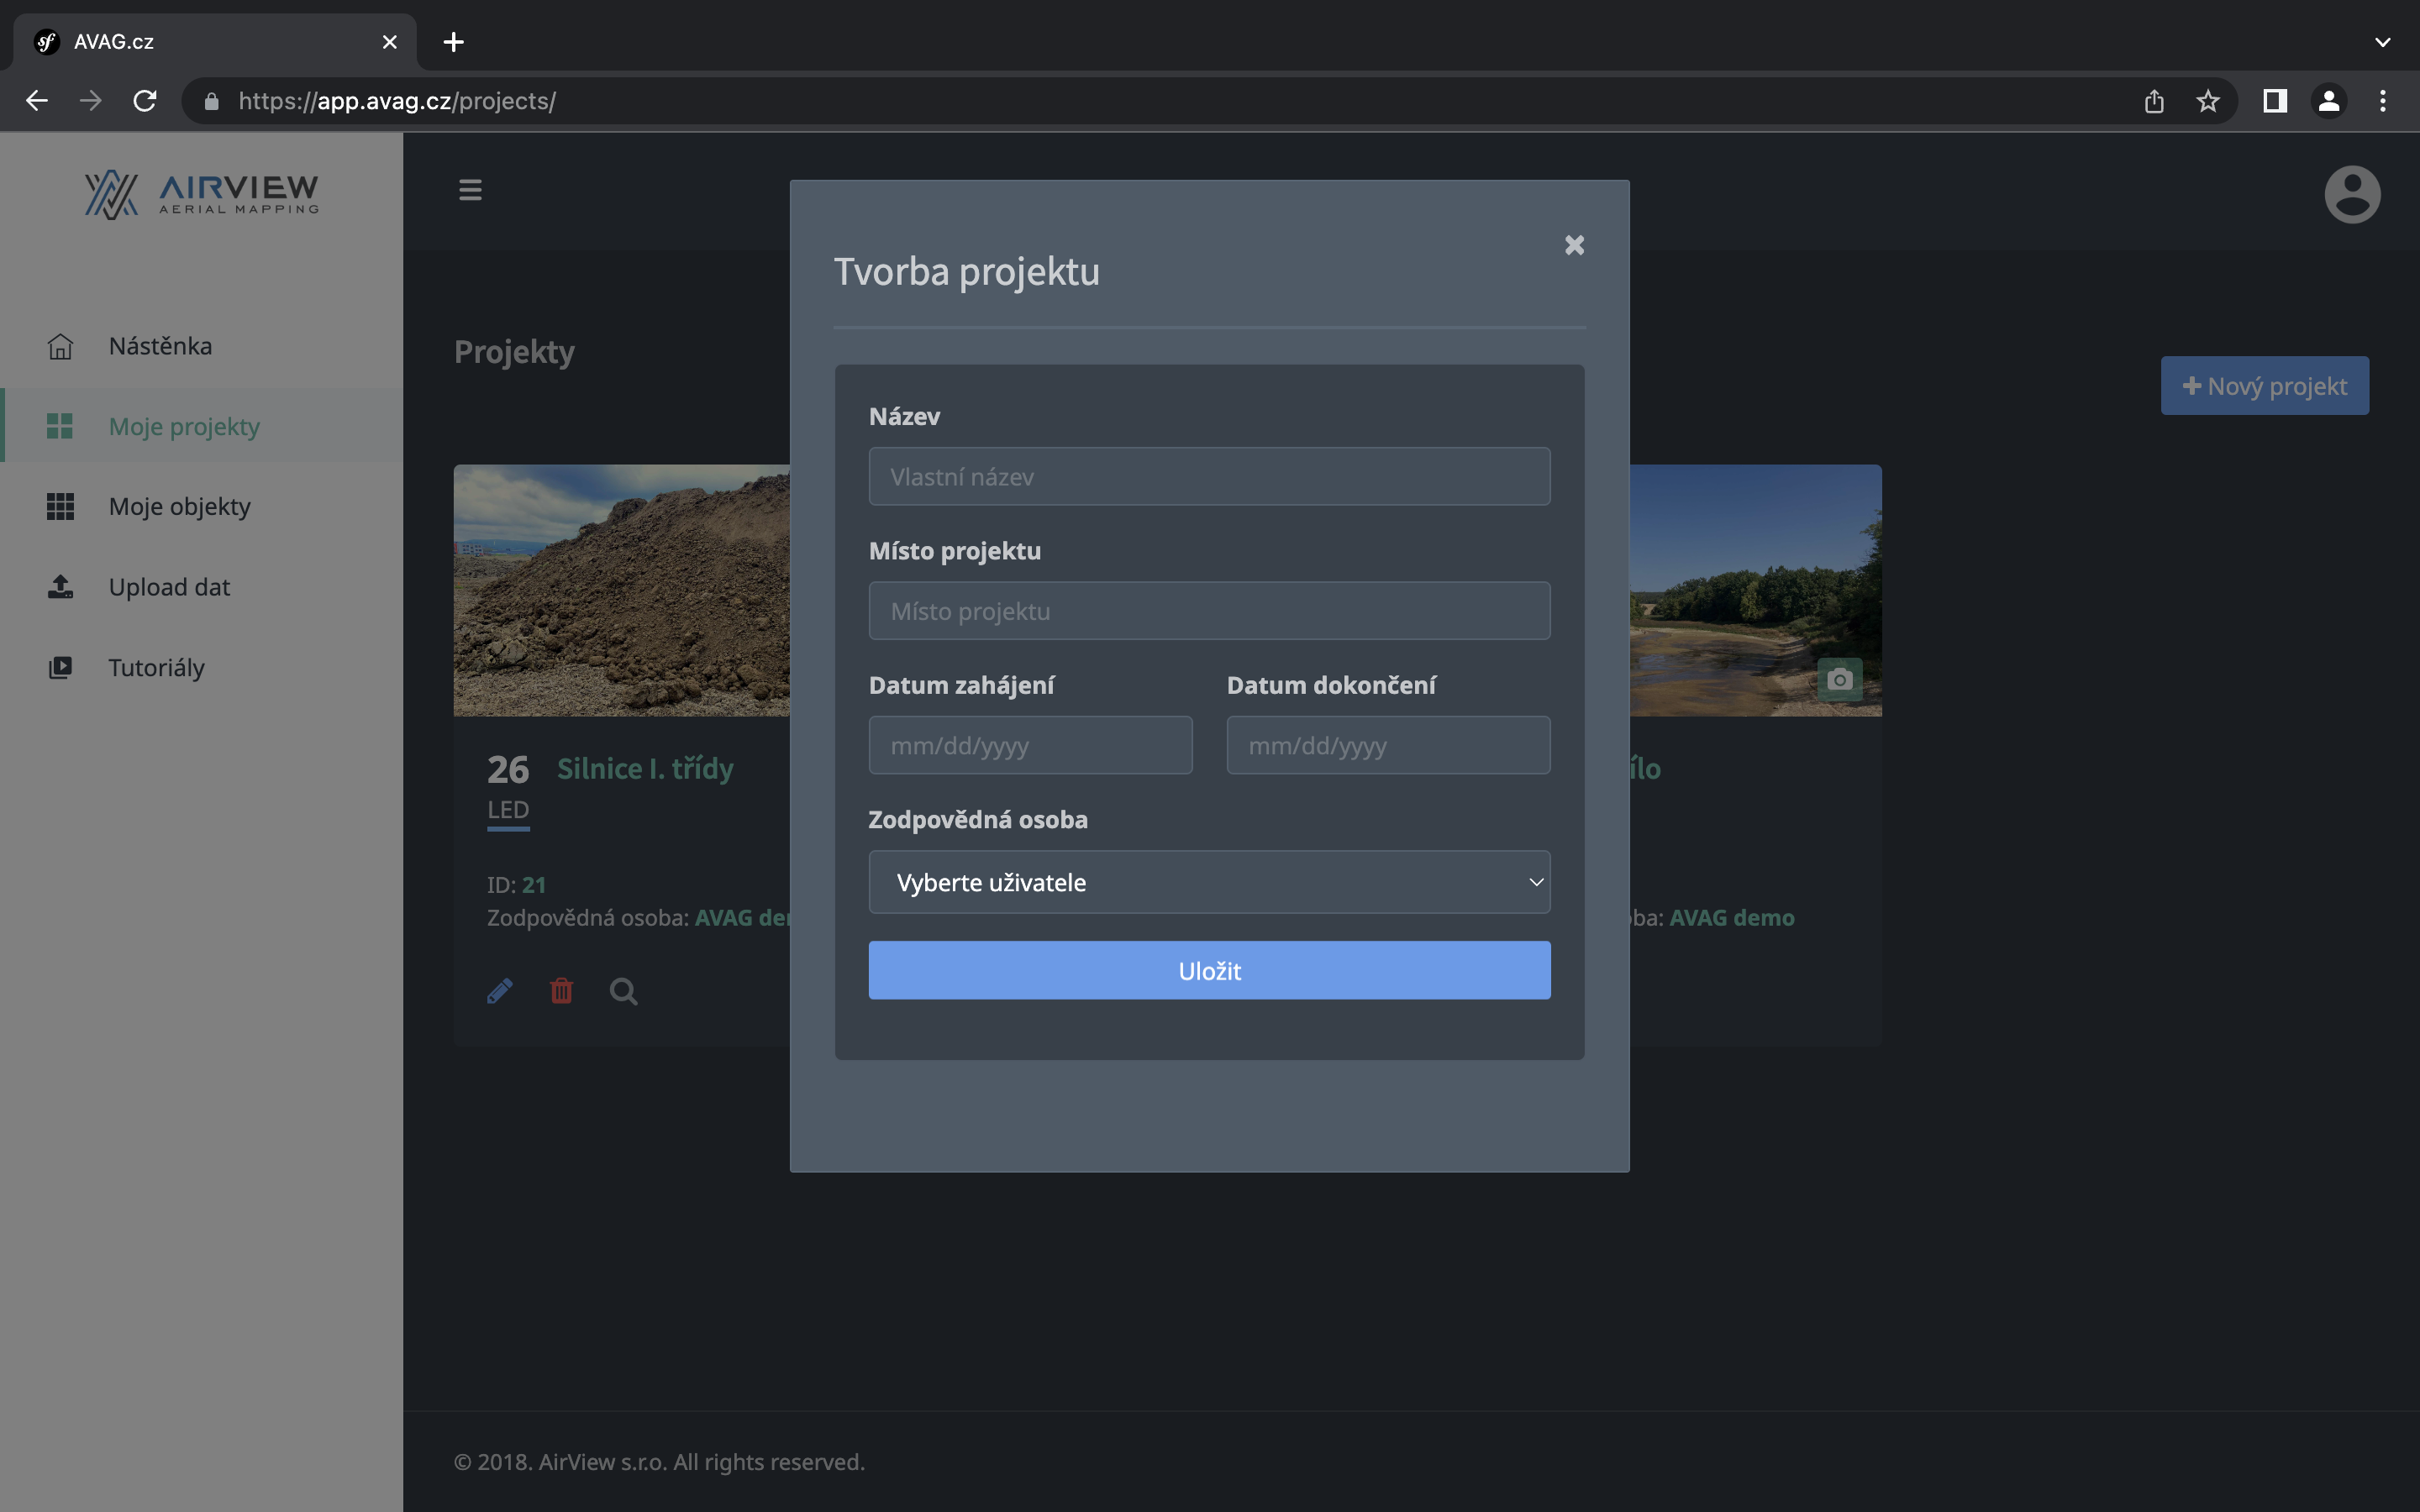
Task: Click Nový projekt button
Action: point(2264,386)
